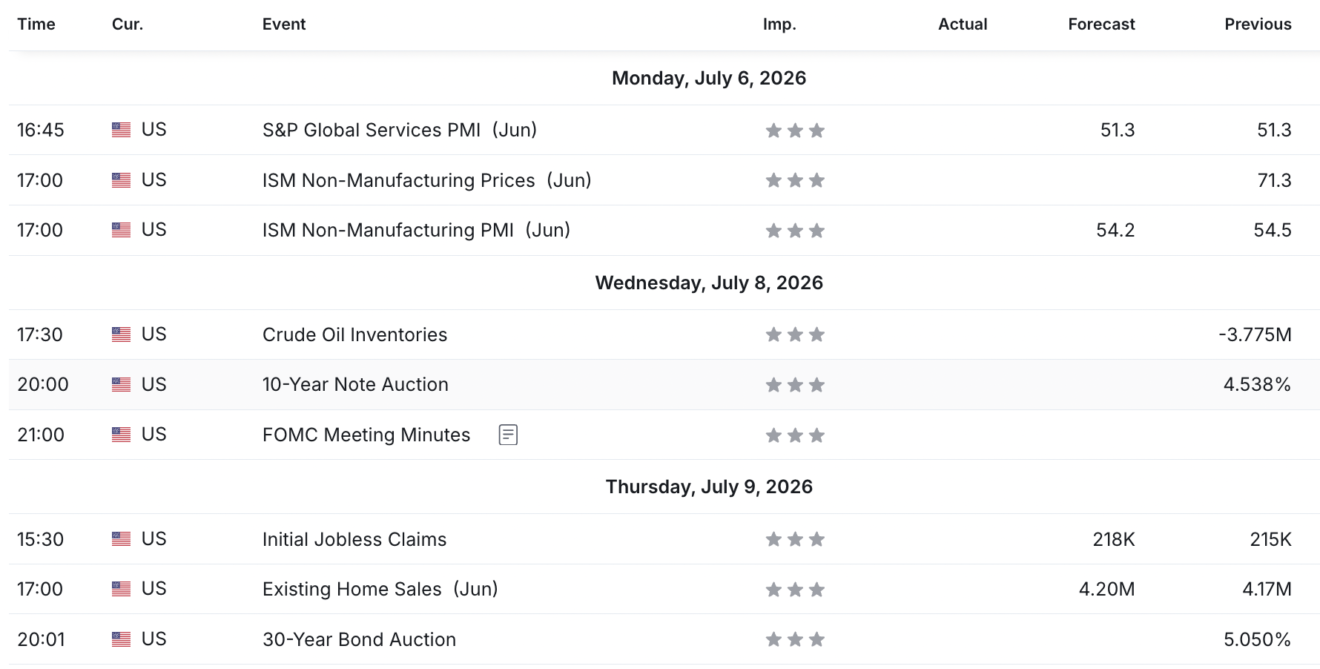Viewport: 1320px width, 669px height.
Task: Open the Crude Oil Inventories event
Action: pos(355,335)
